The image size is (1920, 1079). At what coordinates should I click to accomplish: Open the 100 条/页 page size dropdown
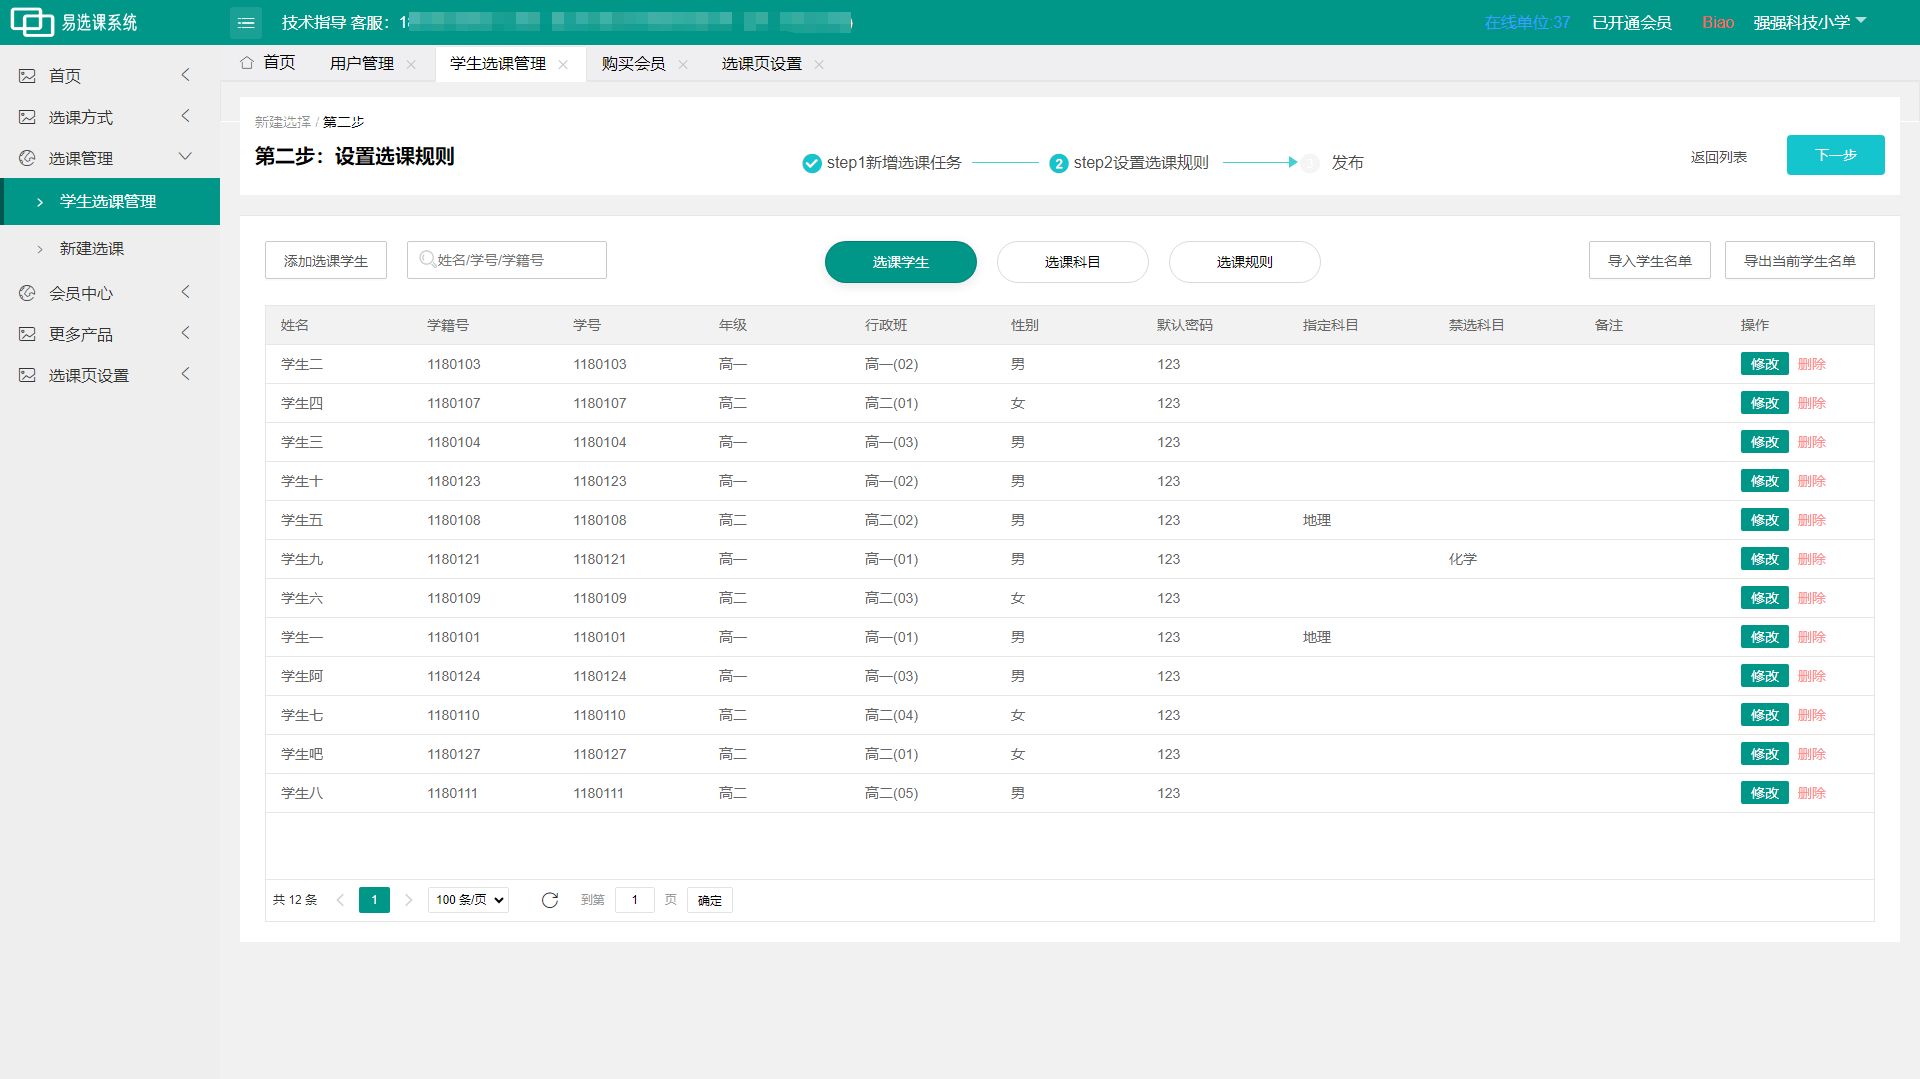469,900
